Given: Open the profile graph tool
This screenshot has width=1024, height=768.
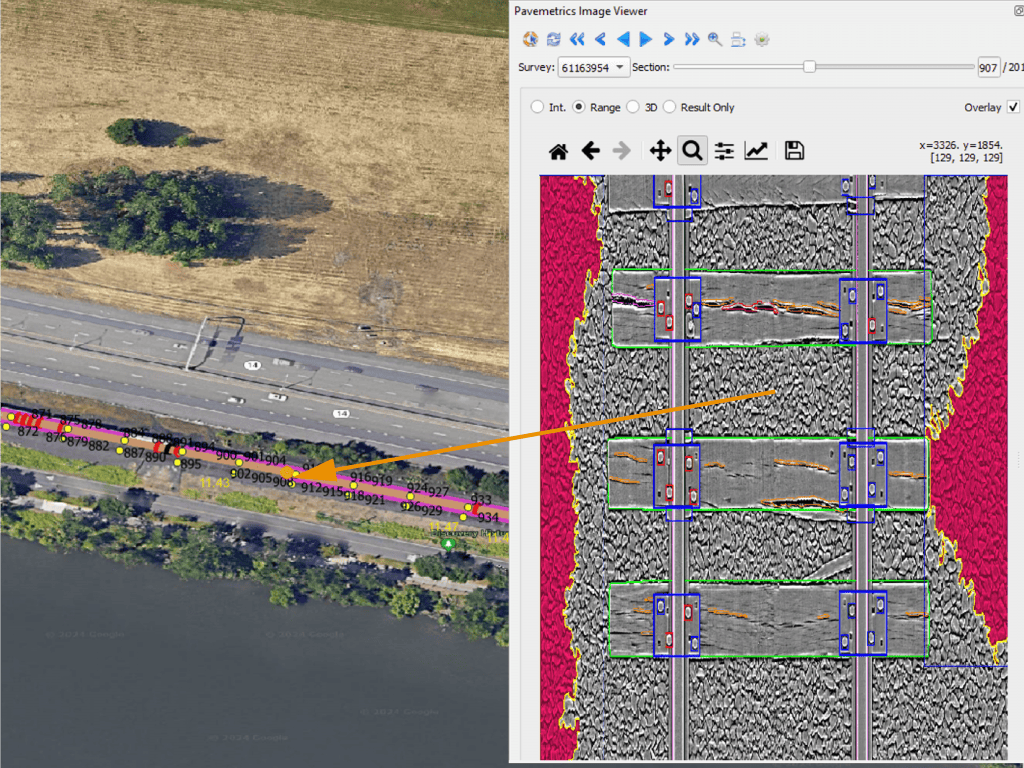Looking at the screenshot, I should [x=756, y=150].
